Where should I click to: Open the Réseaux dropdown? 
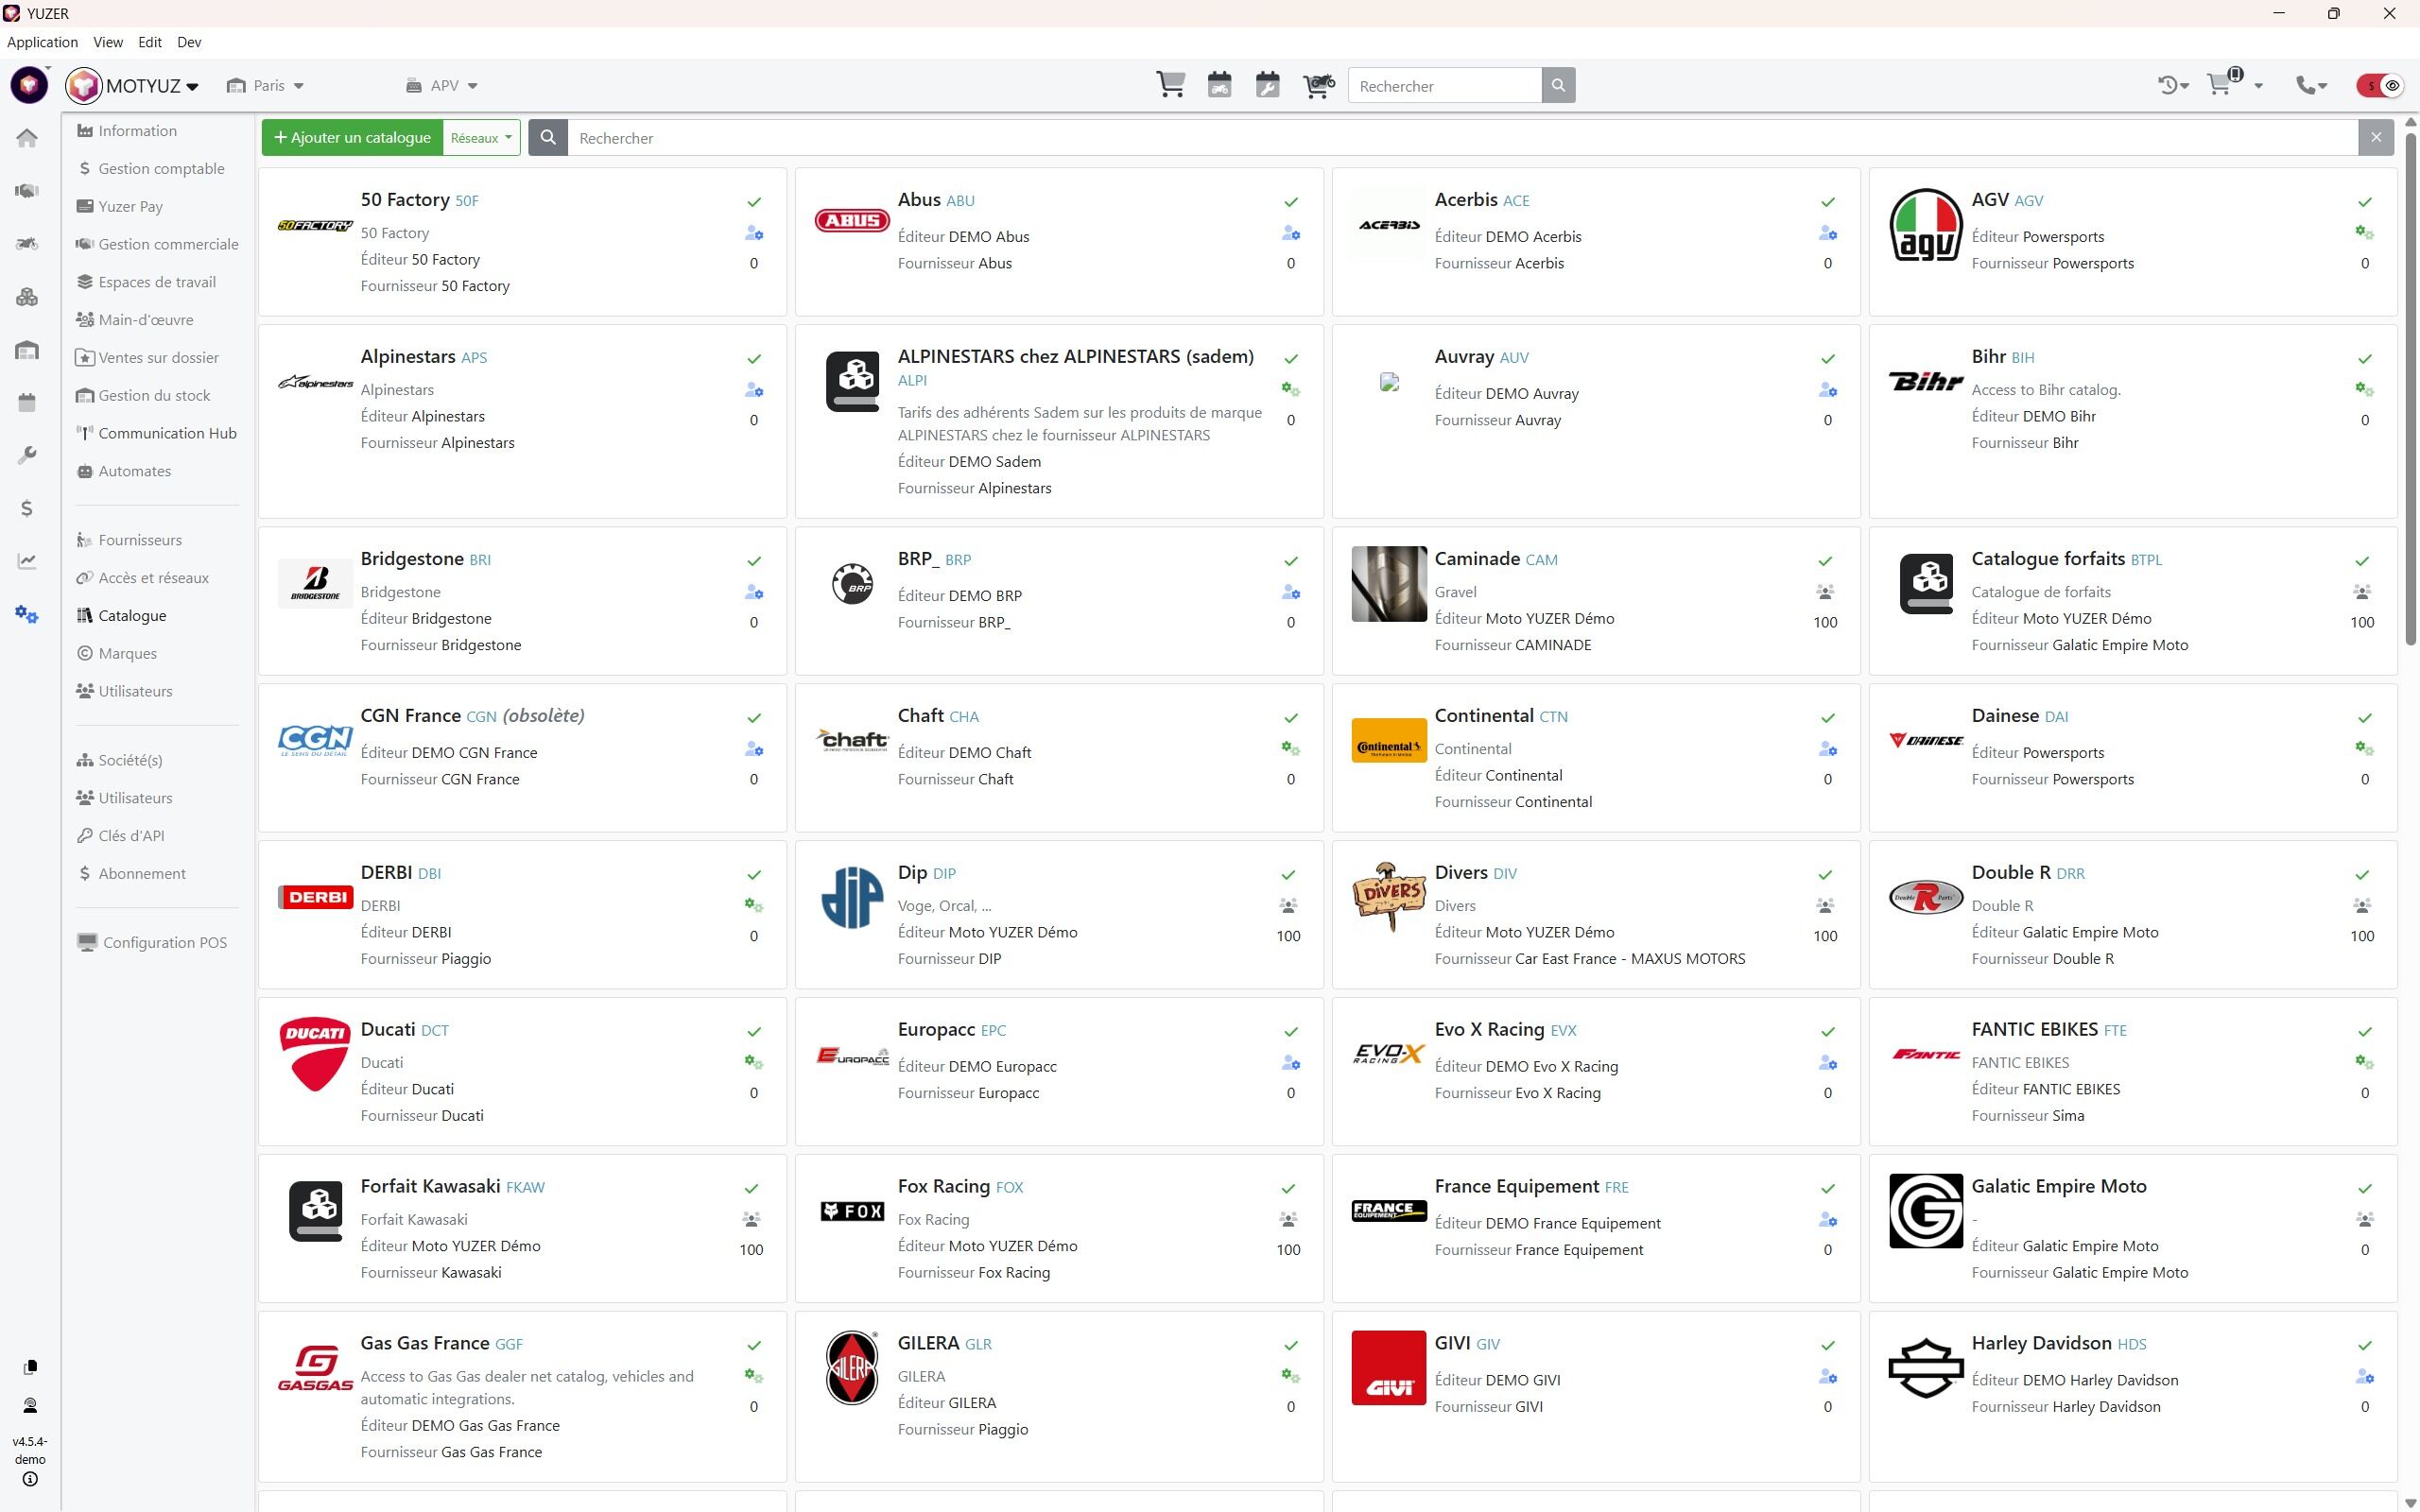pyautogui.click(x=481, y=138)
